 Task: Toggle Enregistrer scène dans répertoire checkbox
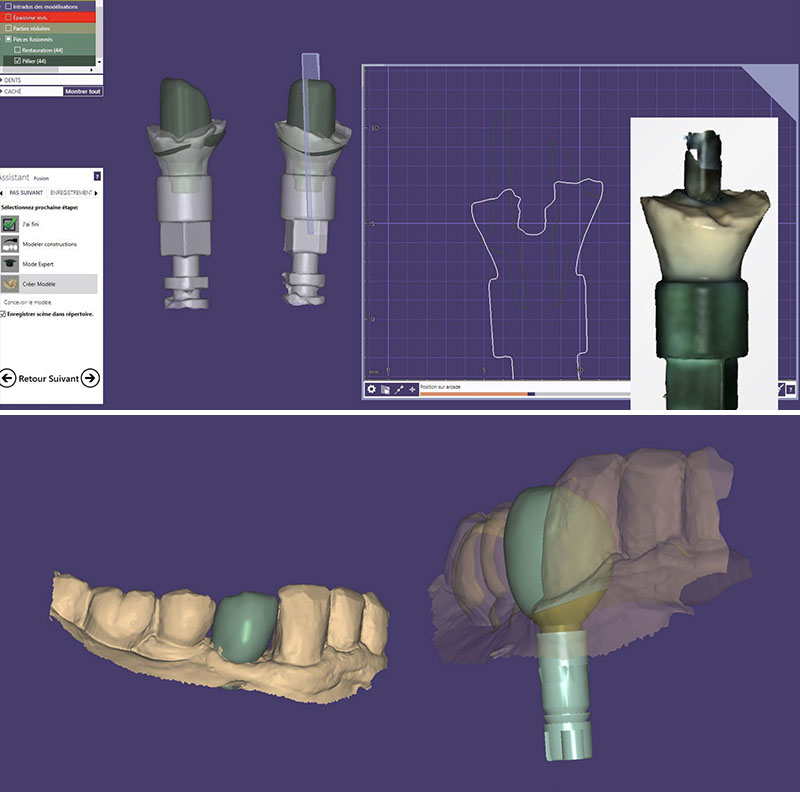coord(3,313)
